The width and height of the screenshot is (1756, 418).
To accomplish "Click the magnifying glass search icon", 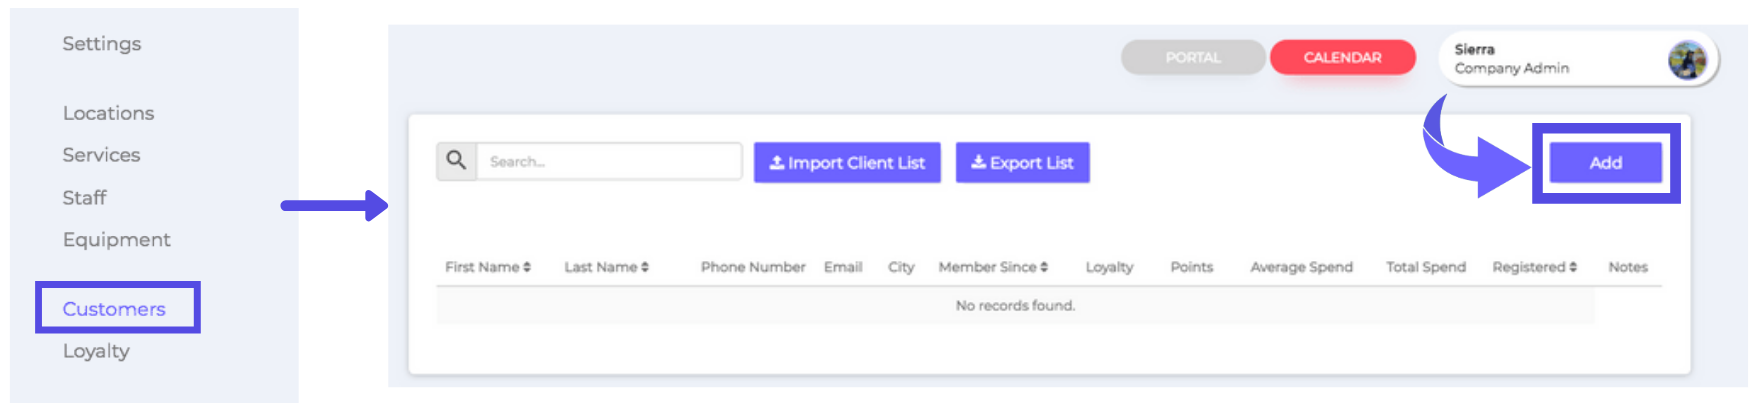I will tap(456, 161).
